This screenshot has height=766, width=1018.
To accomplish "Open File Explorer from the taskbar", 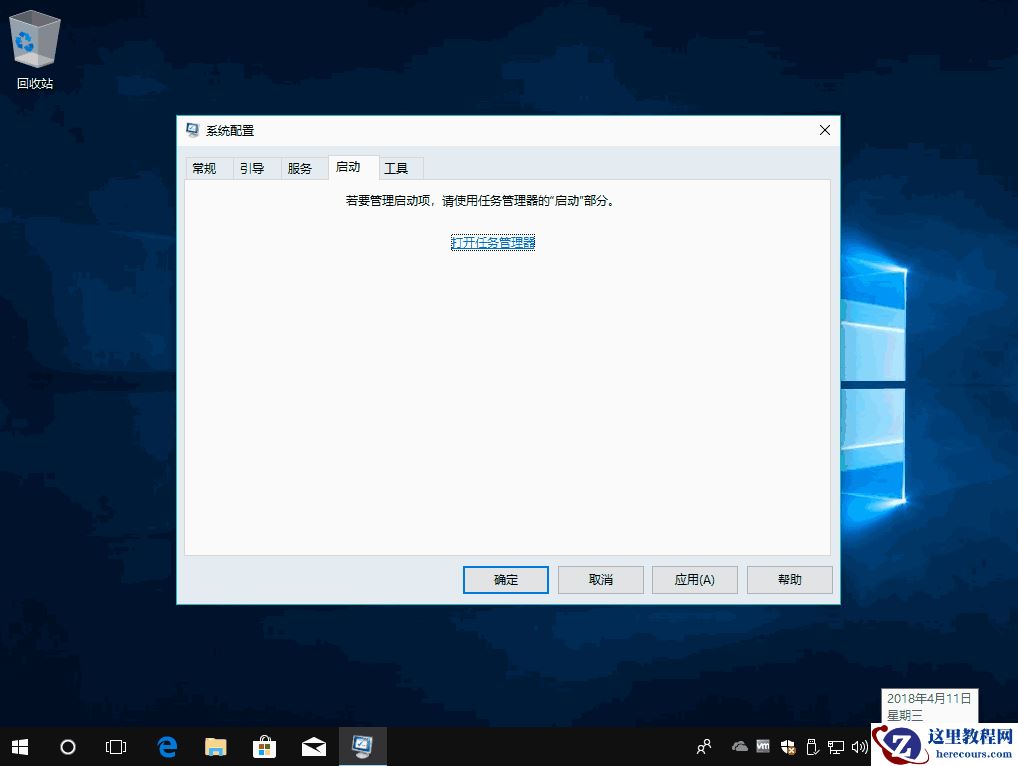I will pyautogui.click(x=215, y=747).
